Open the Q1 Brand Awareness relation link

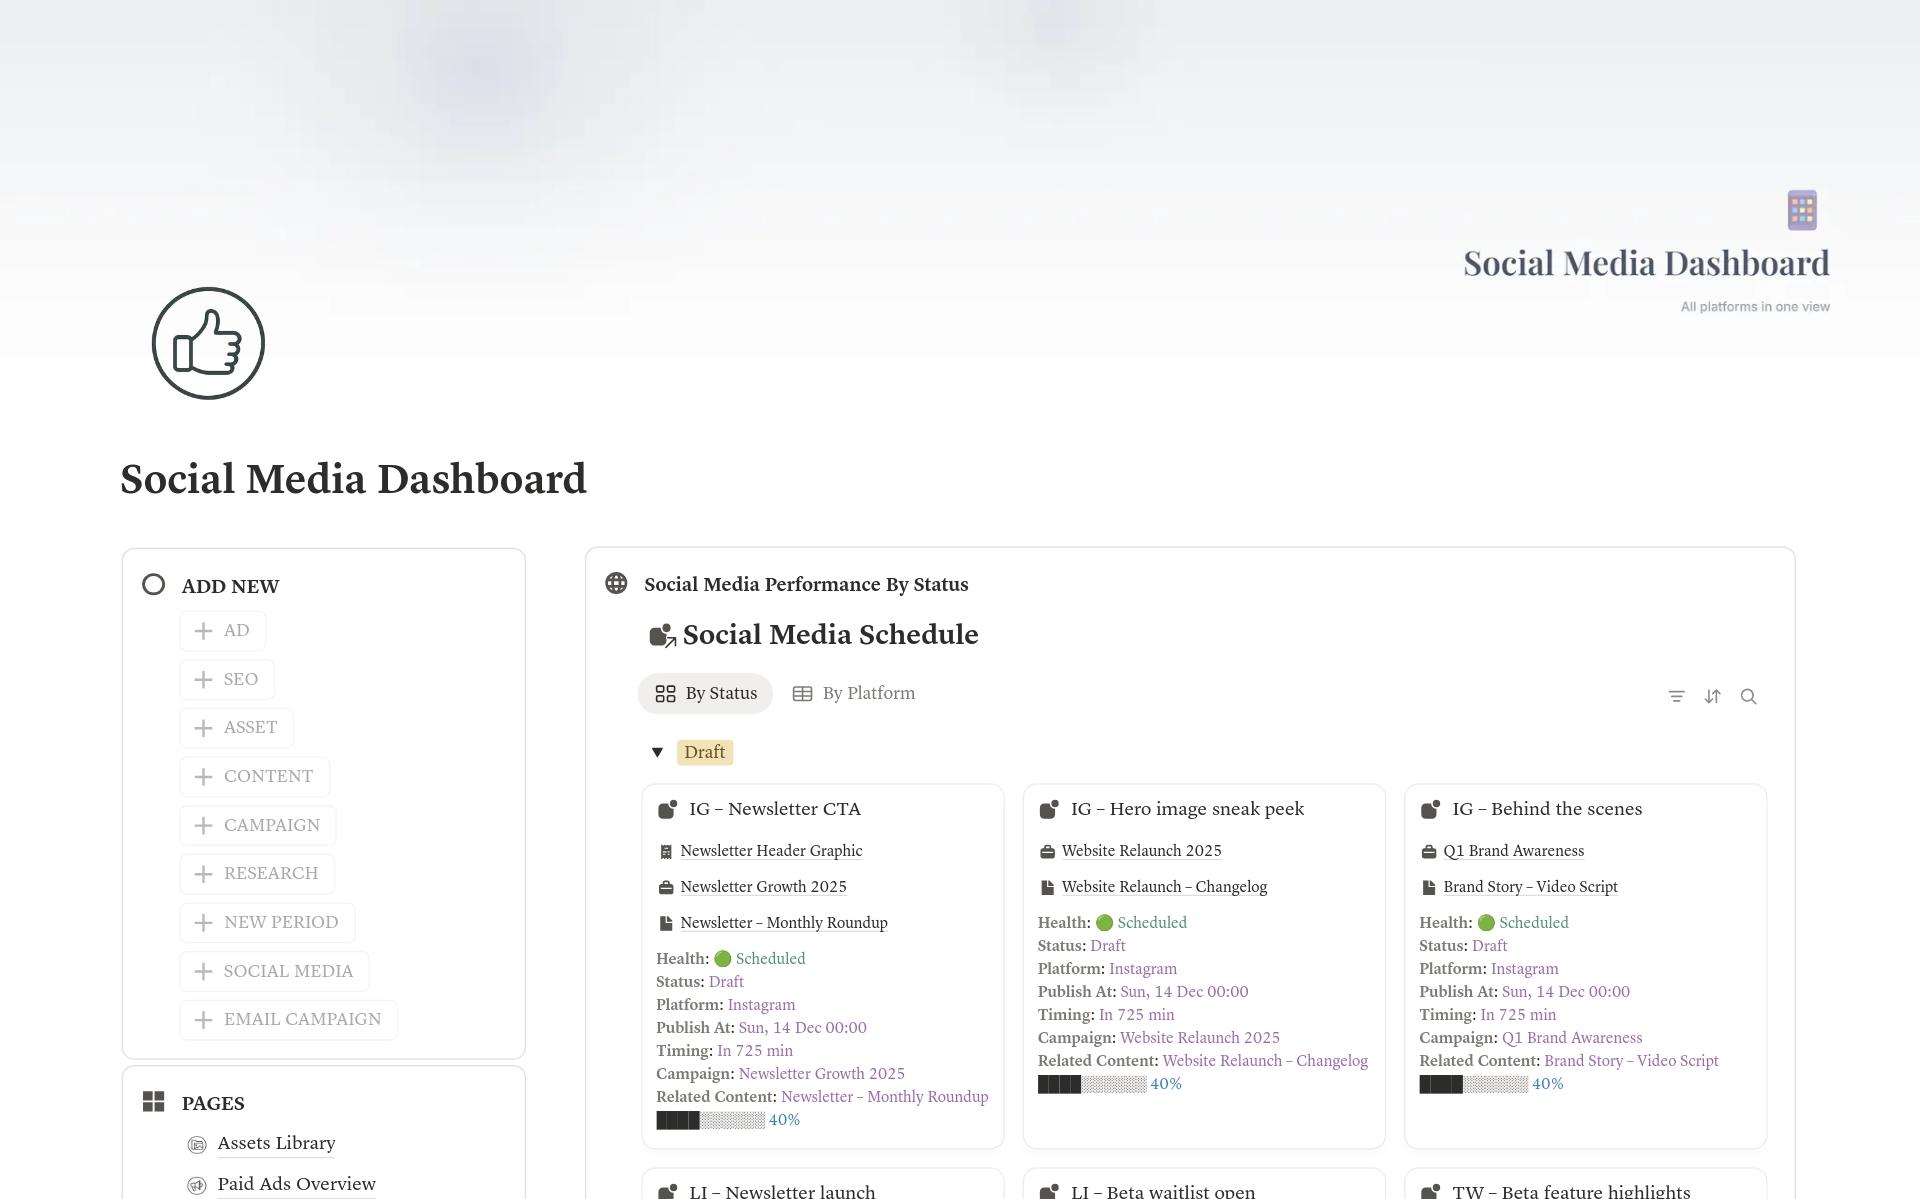pos(1513,851)
